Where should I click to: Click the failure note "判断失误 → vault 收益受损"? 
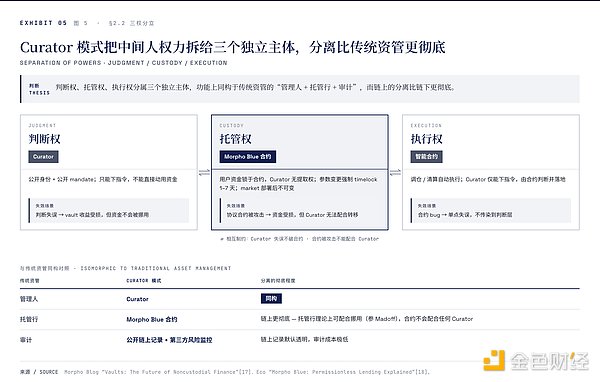click(92, 215)
